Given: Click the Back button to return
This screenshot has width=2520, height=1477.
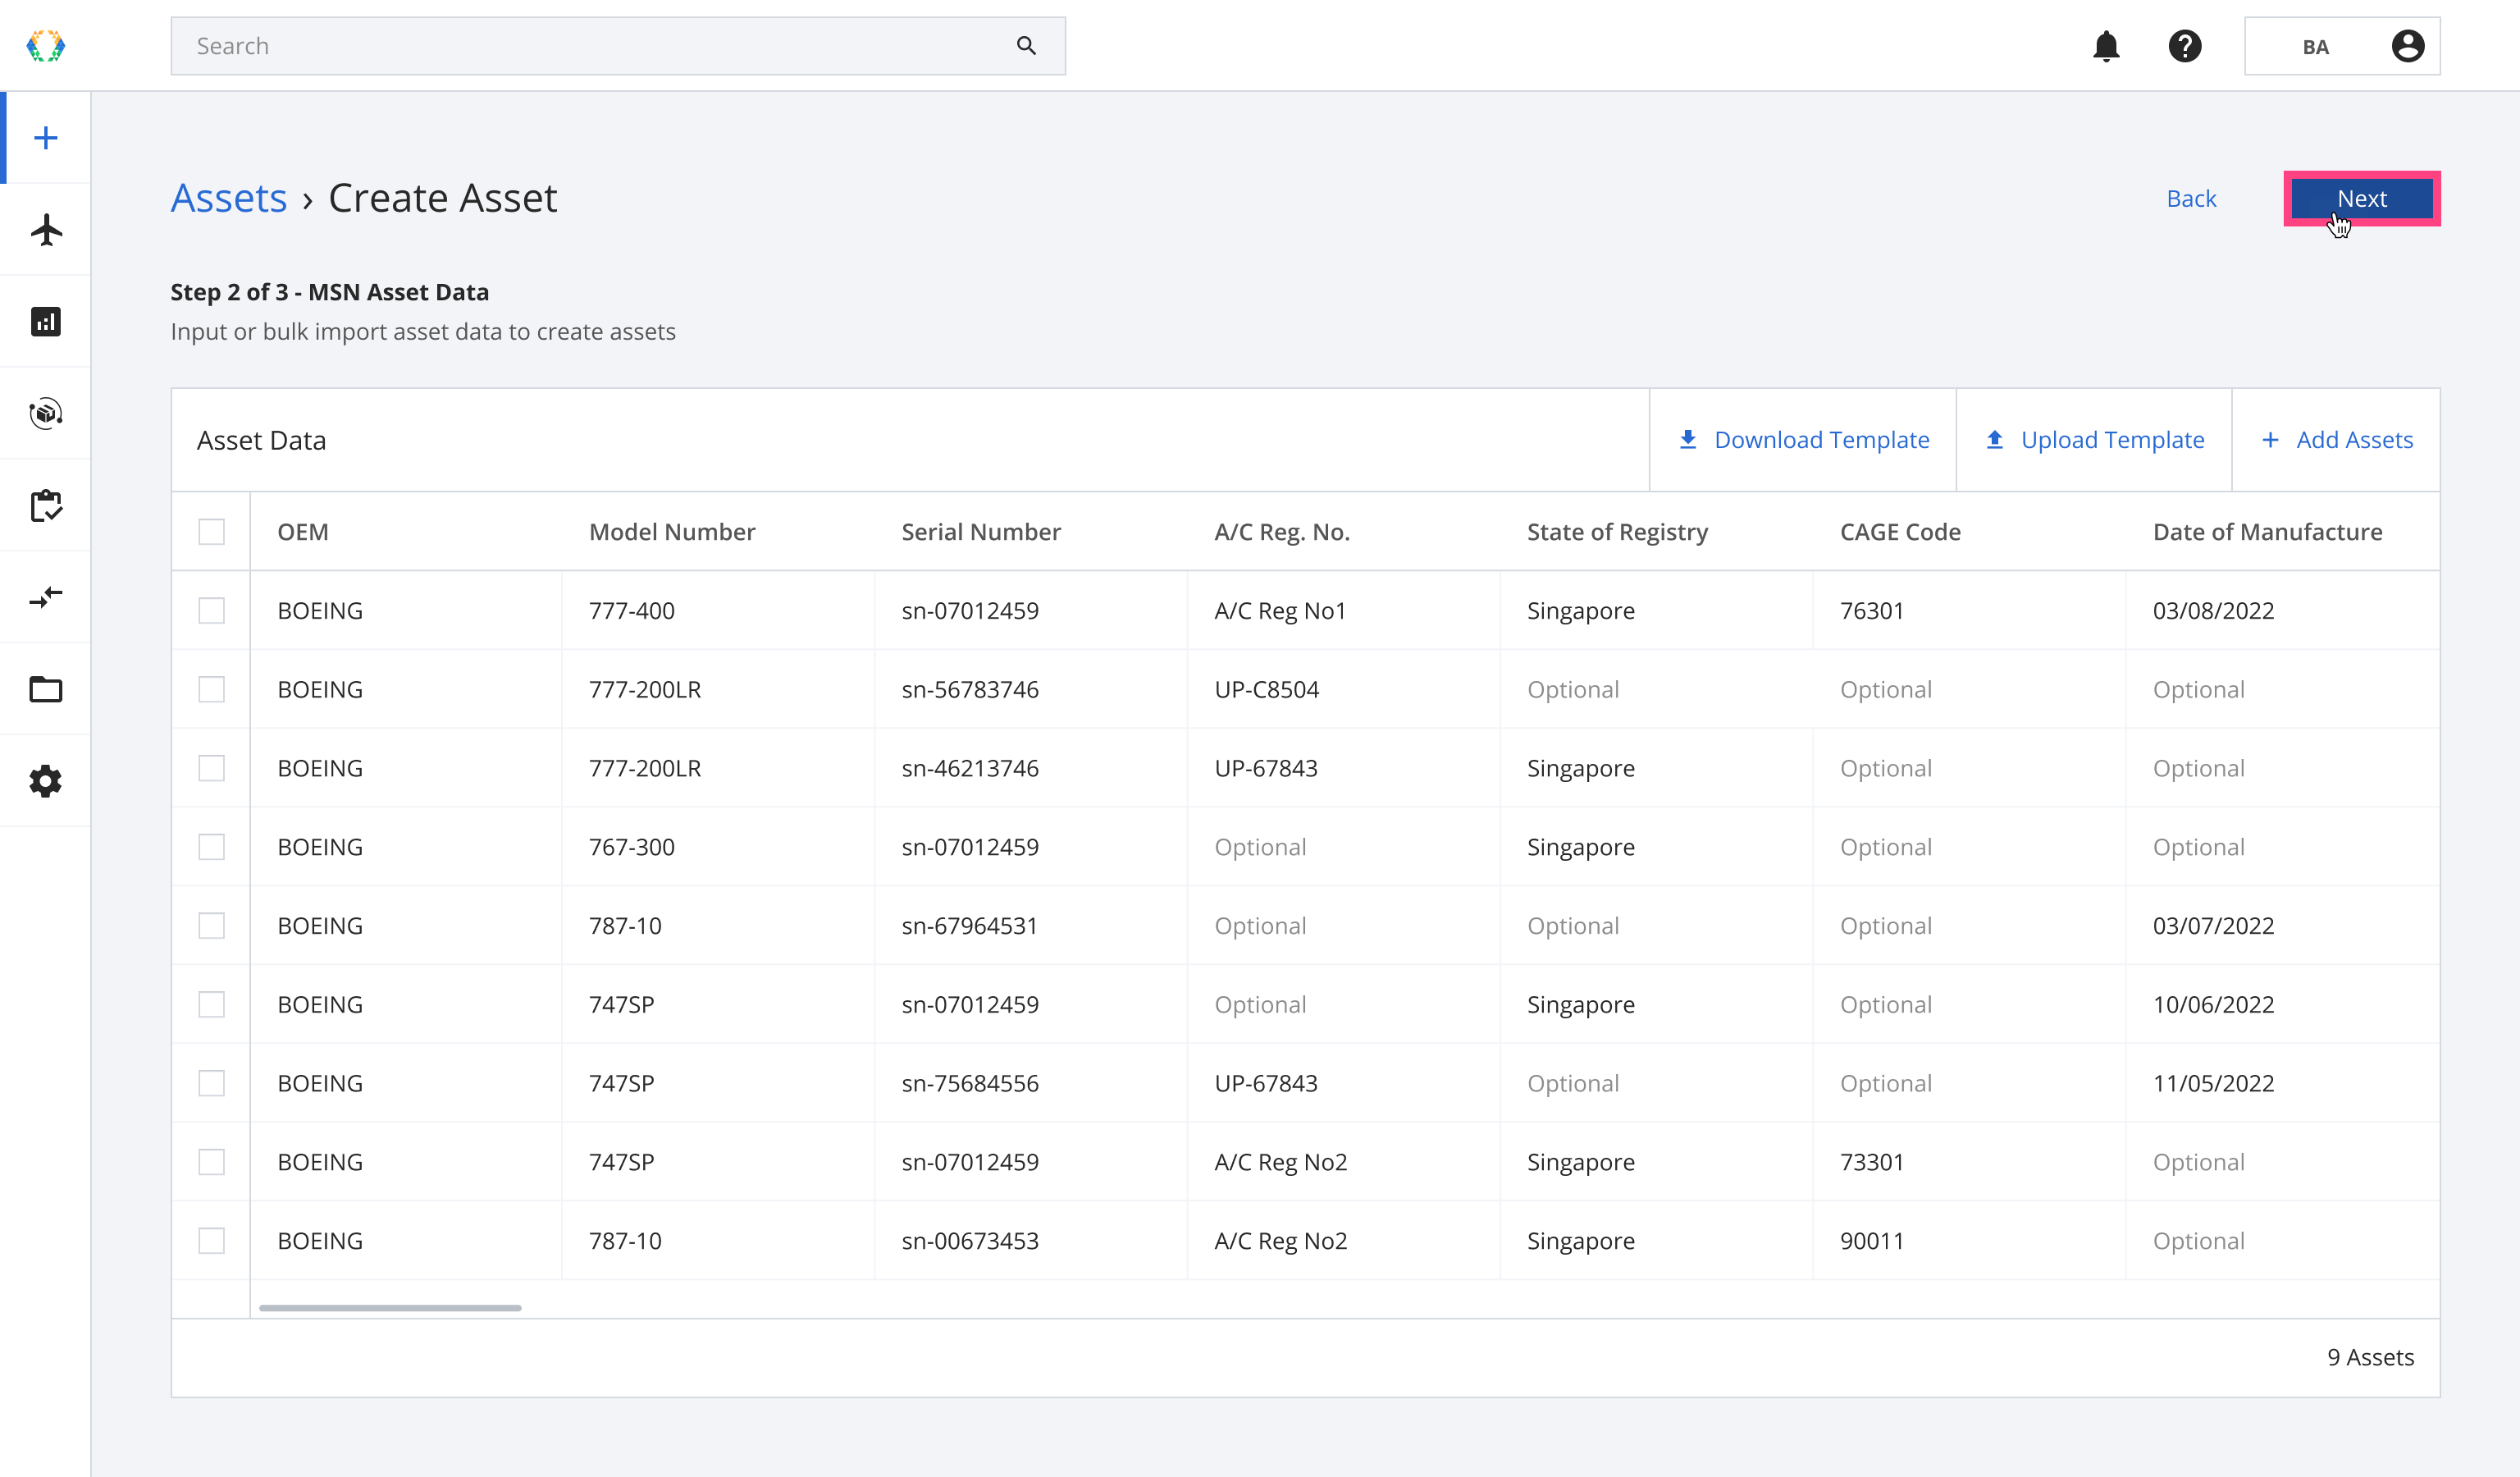Looking at the screenshot, I should pos(2191,197).
